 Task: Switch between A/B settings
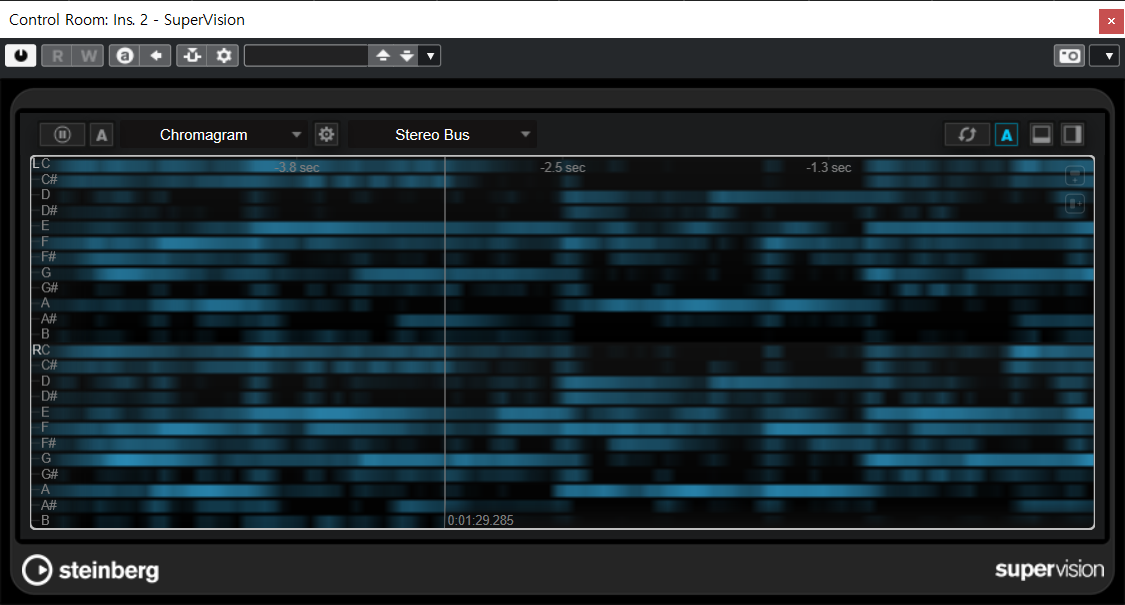[125, 56]
